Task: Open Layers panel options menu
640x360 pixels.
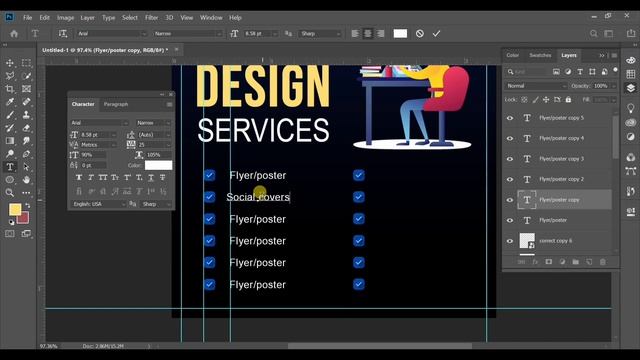Action: [614, 56]
